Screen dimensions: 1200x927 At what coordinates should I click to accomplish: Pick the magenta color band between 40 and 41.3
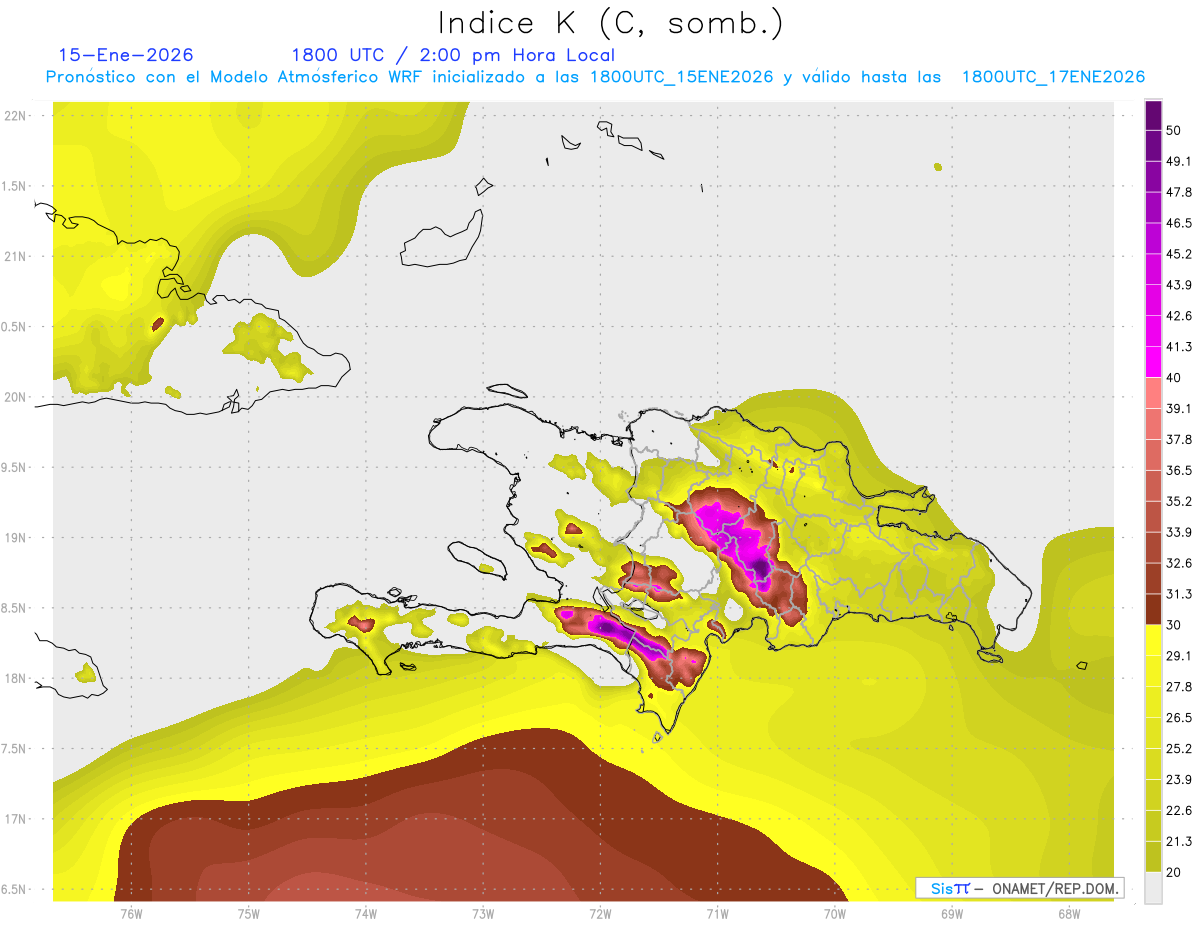[x=1153, y=362]
